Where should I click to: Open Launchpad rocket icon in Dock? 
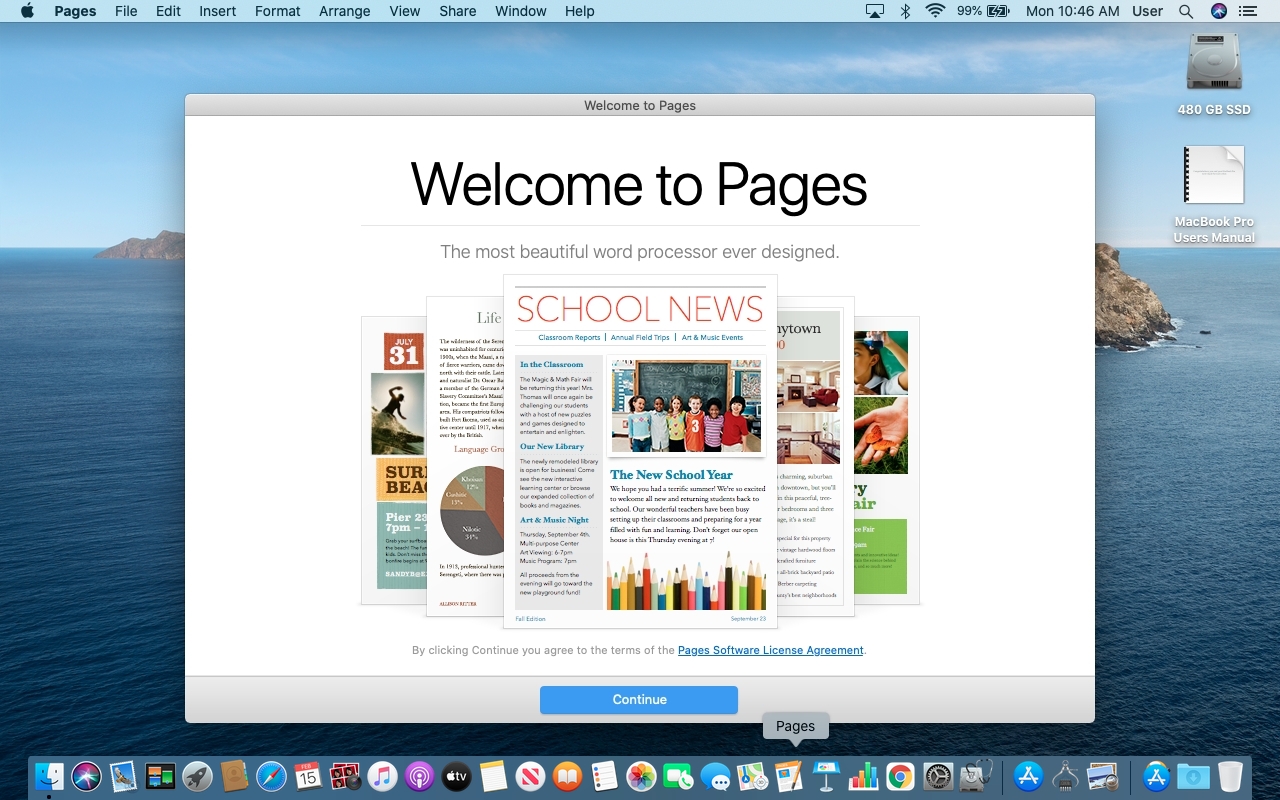pos(197,776)
